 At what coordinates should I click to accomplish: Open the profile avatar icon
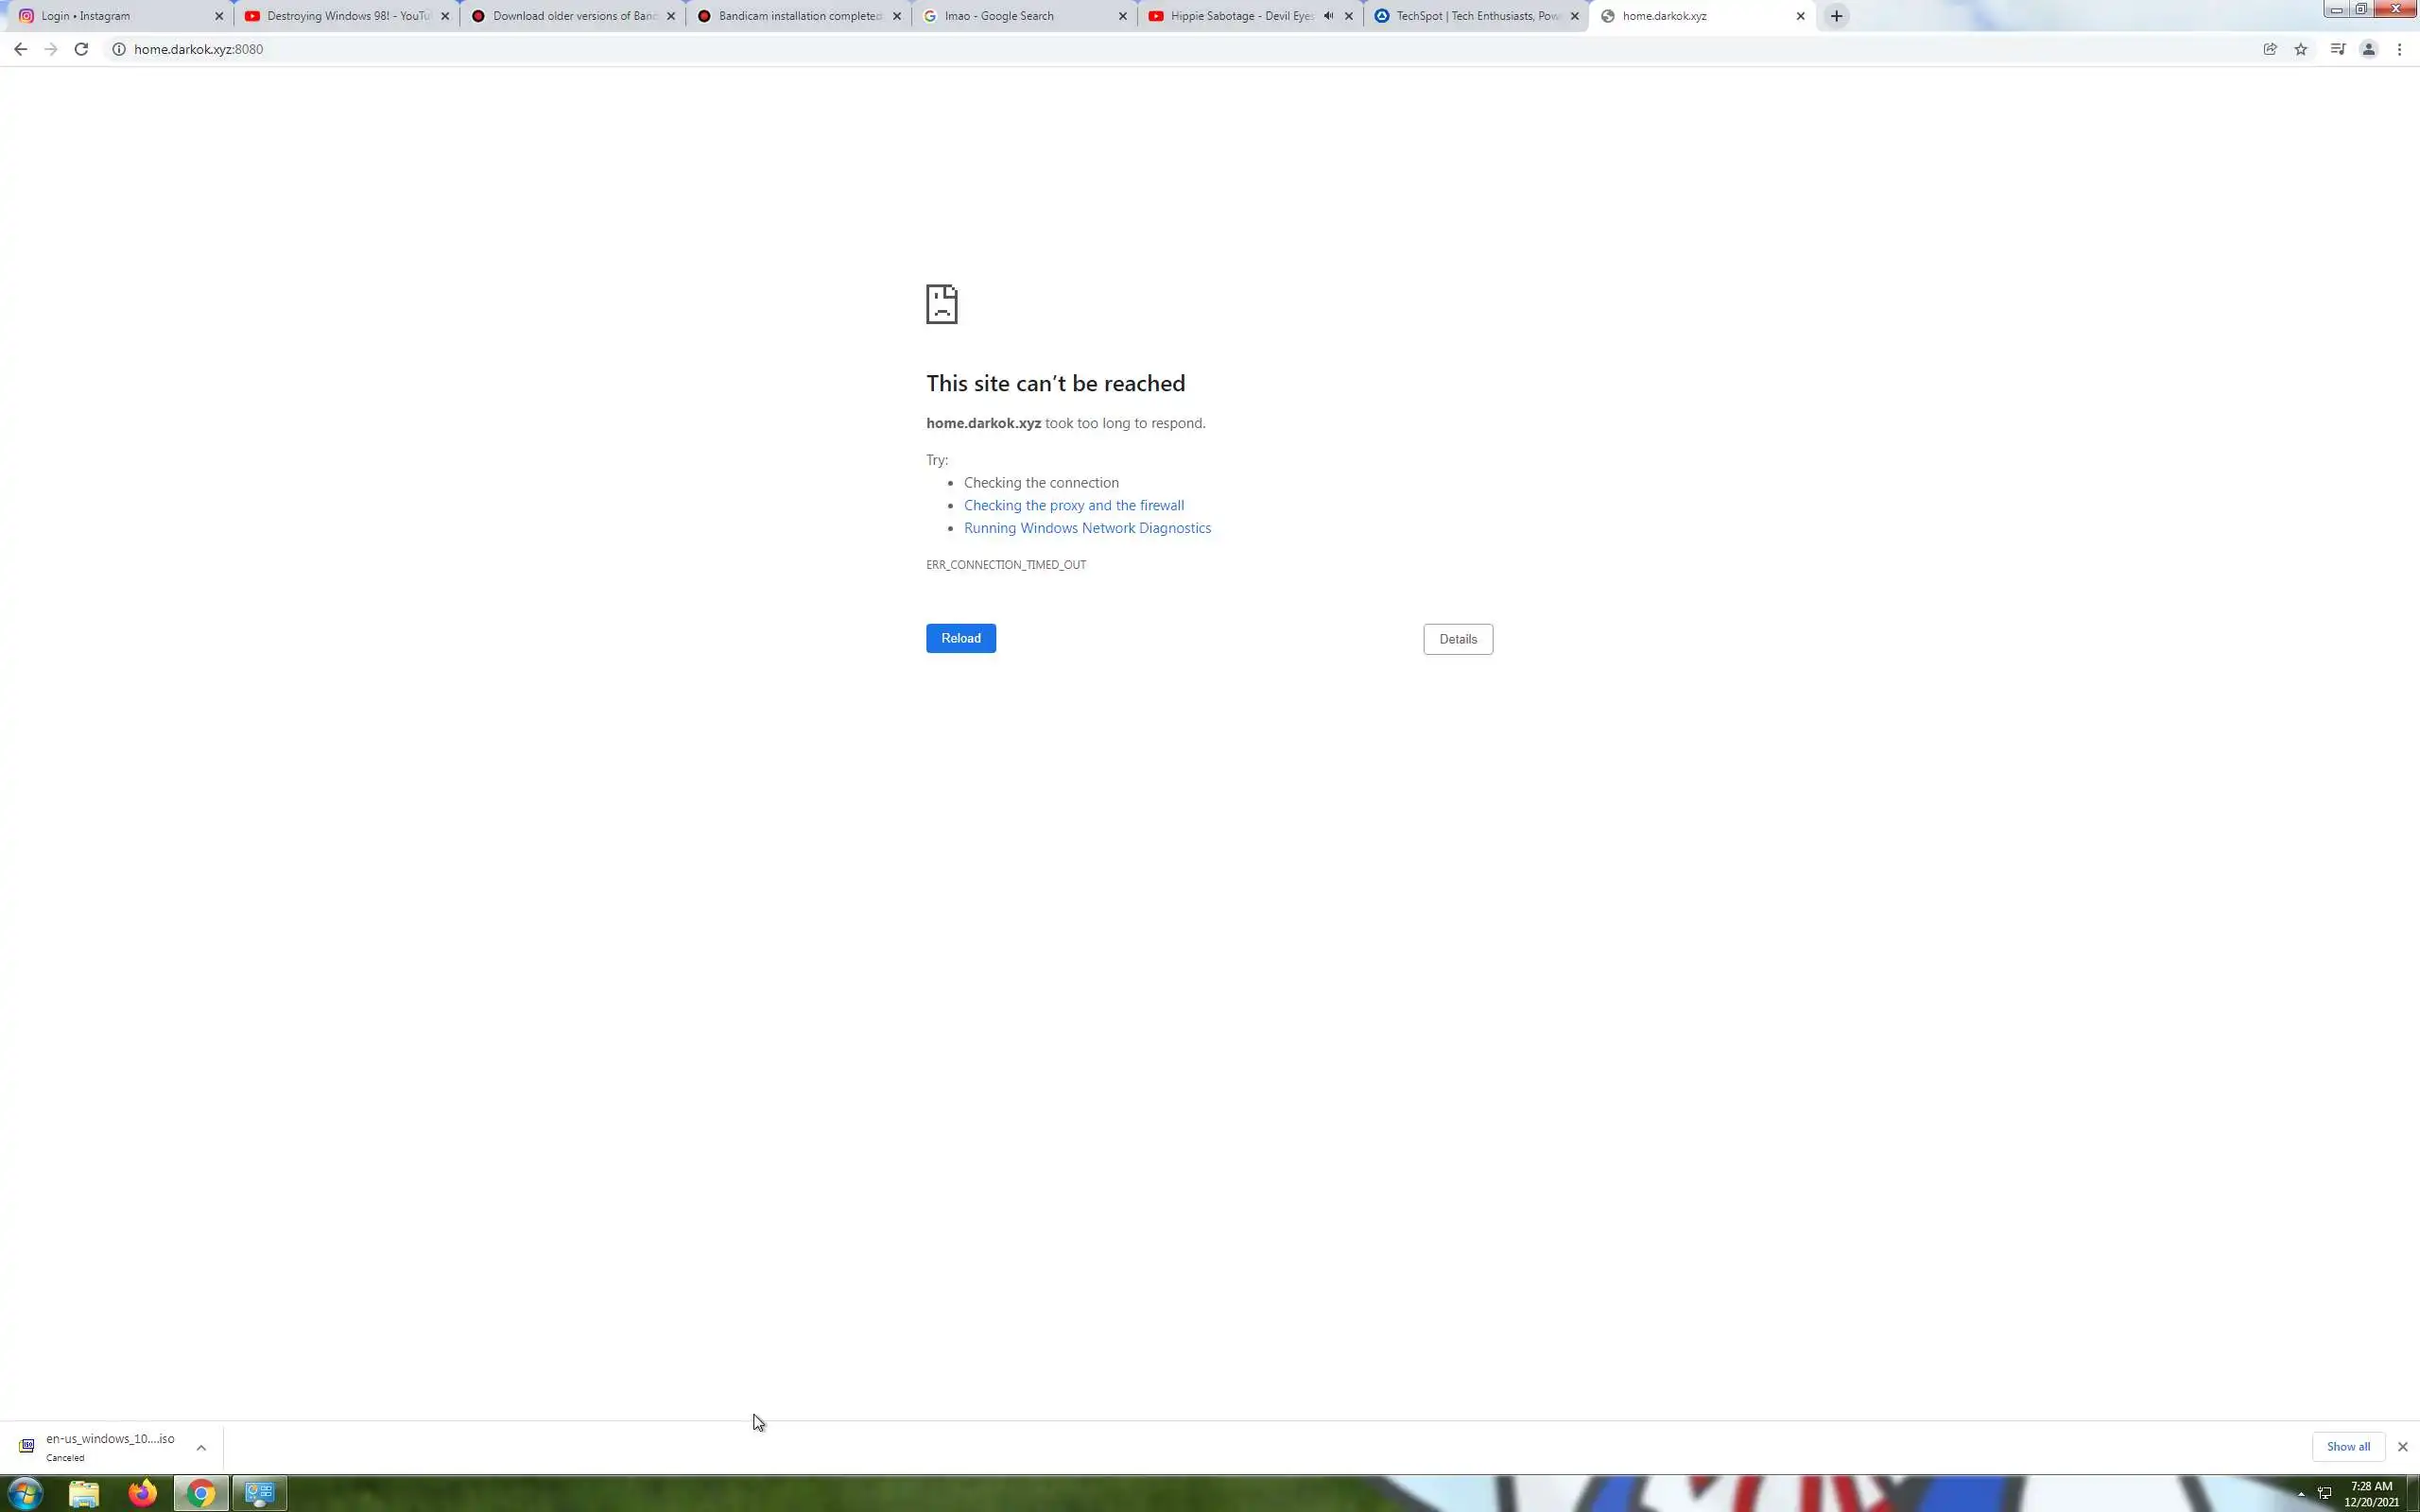pos(2368,49)
